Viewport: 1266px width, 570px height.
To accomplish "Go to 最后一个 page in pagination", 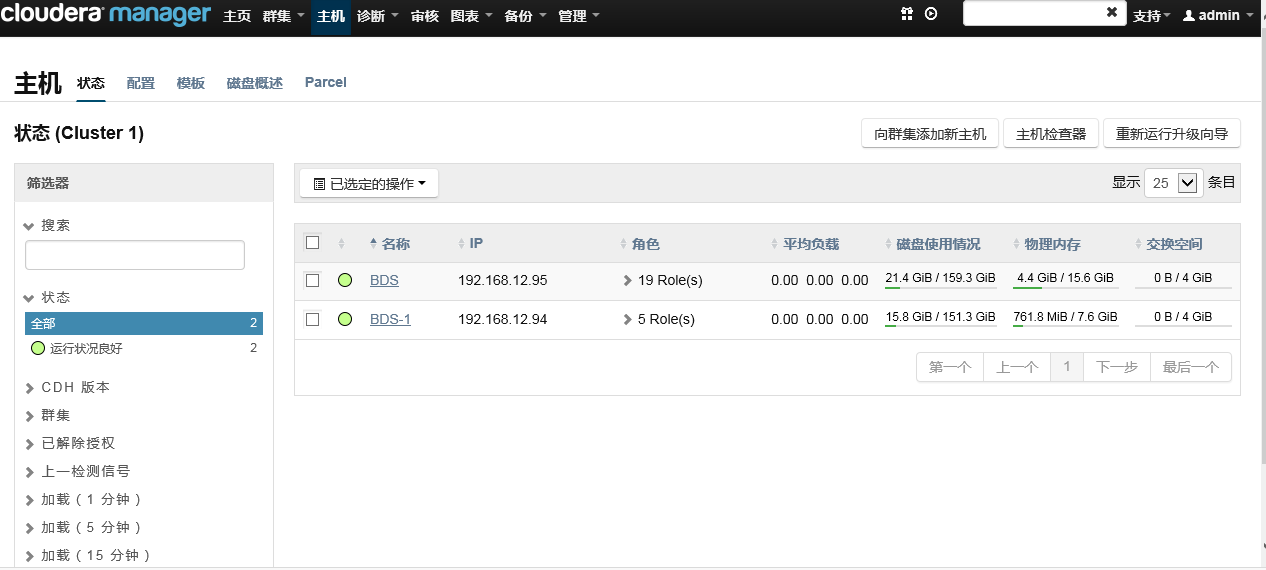I will click(x=1191, y=367).
